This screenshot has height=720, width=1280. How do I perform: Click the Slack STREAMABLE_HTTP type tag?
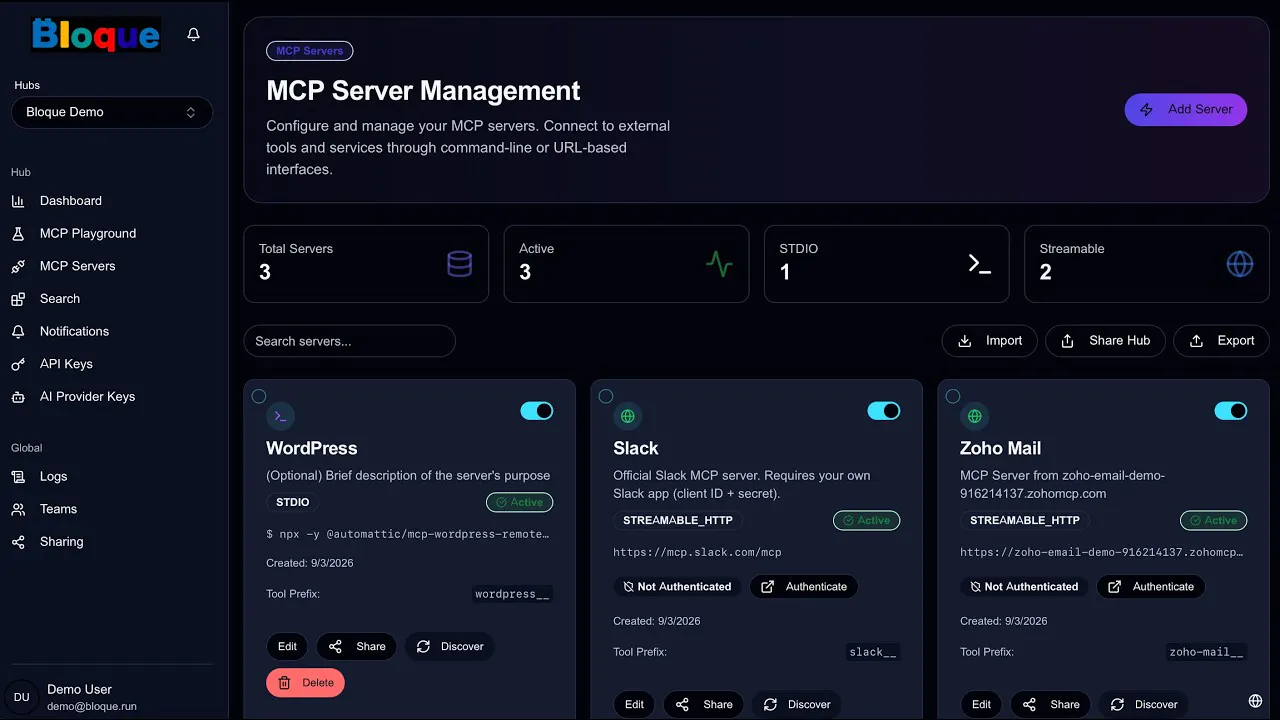click(x=678, y=521)
